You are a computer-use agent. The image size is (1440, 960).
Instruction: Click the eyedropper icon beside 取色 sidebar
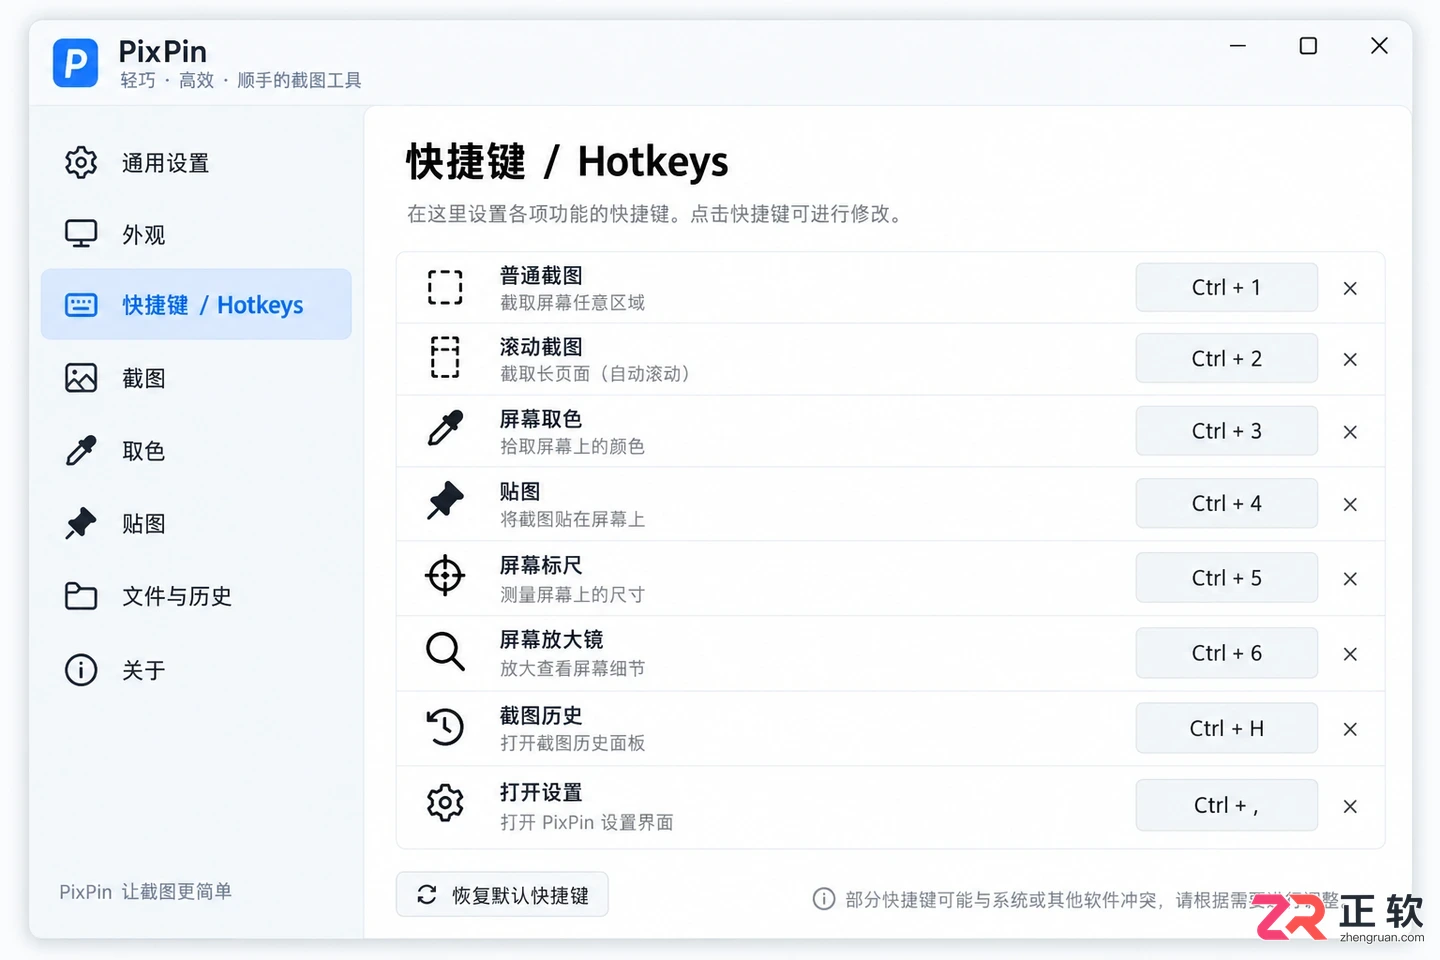click(81, 450)
